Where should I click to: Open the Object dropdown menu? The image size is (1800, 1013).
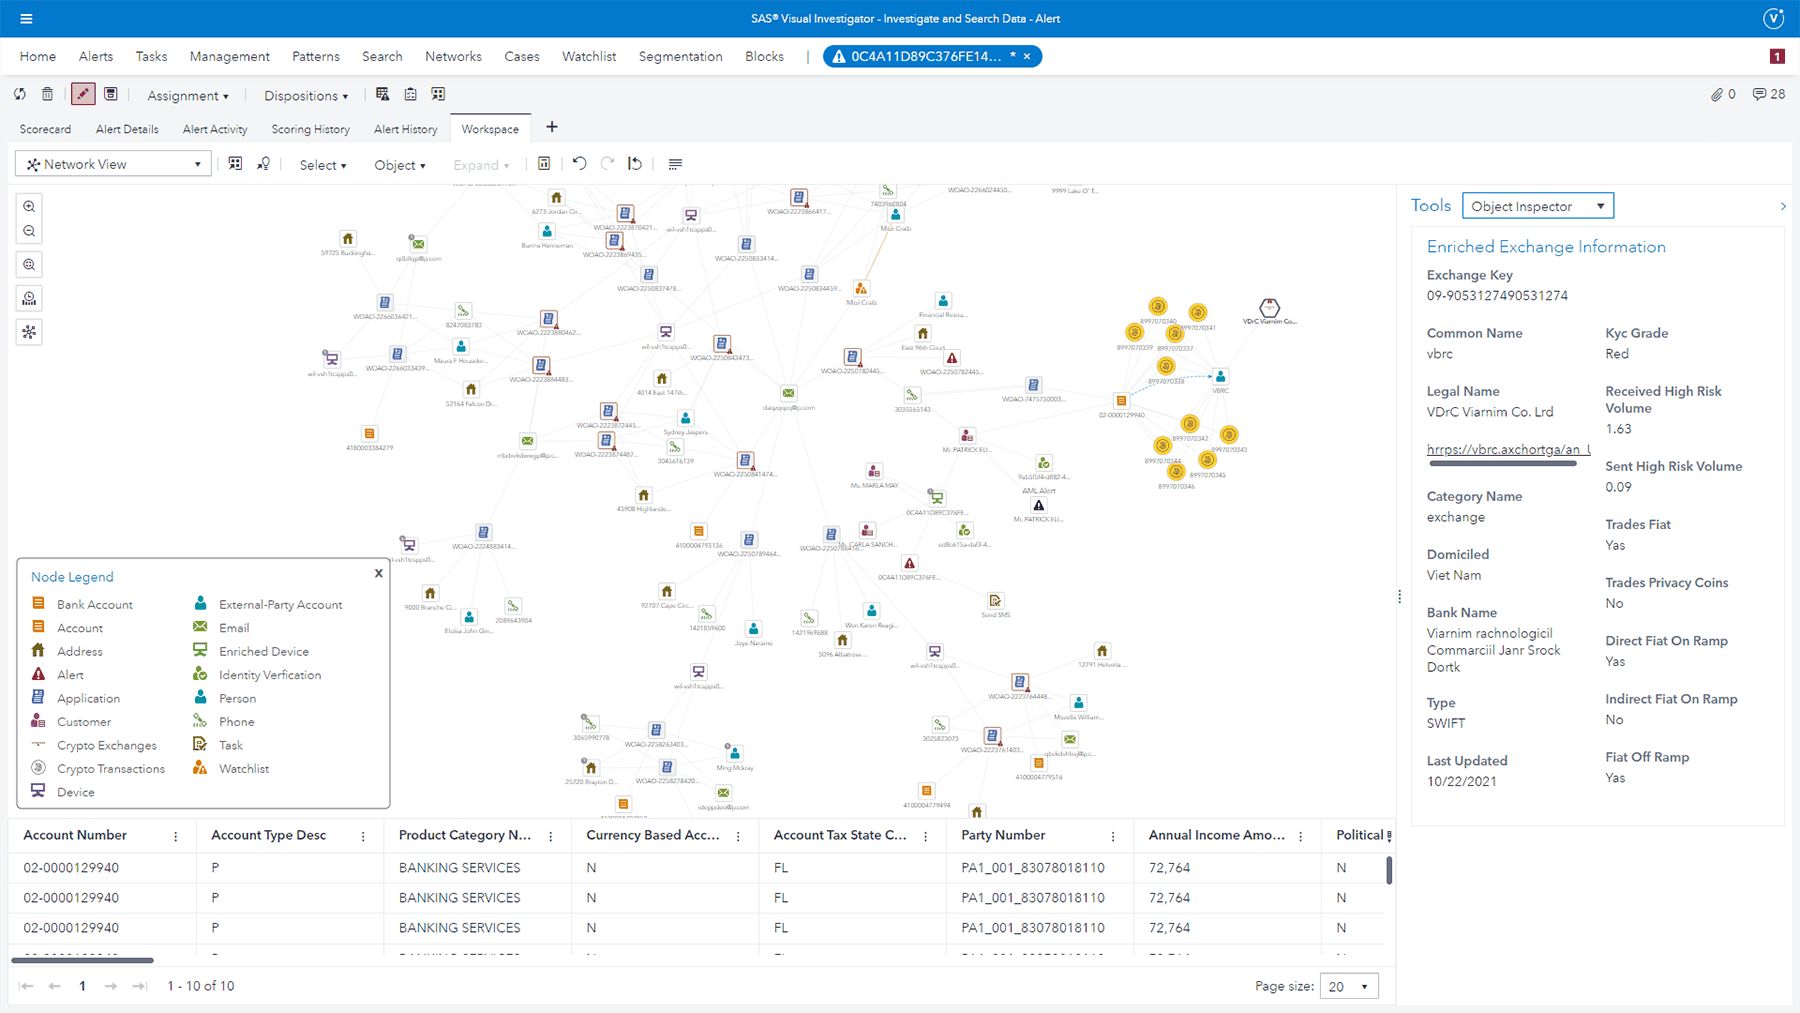pyautogui.click(x=400, y=165)
